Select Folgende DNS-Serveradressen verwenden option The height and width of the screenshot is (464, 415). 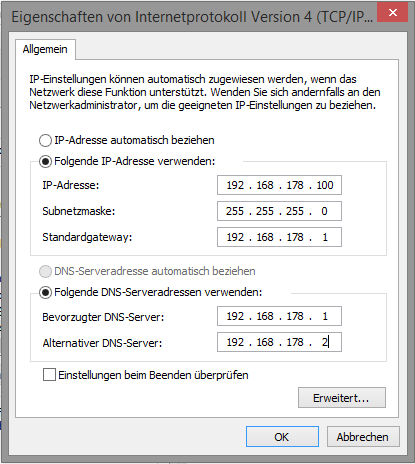pos(45,292)
